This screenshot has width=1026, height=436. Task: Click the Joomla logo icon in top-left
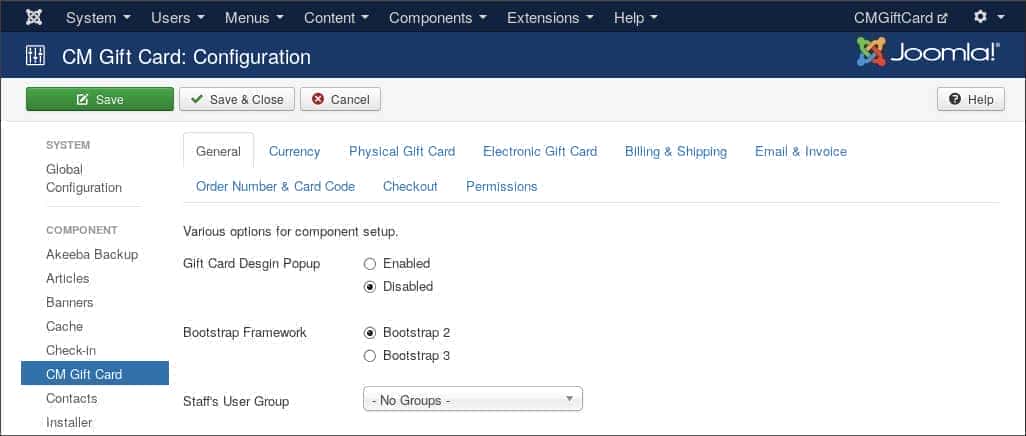click(34, 18)
